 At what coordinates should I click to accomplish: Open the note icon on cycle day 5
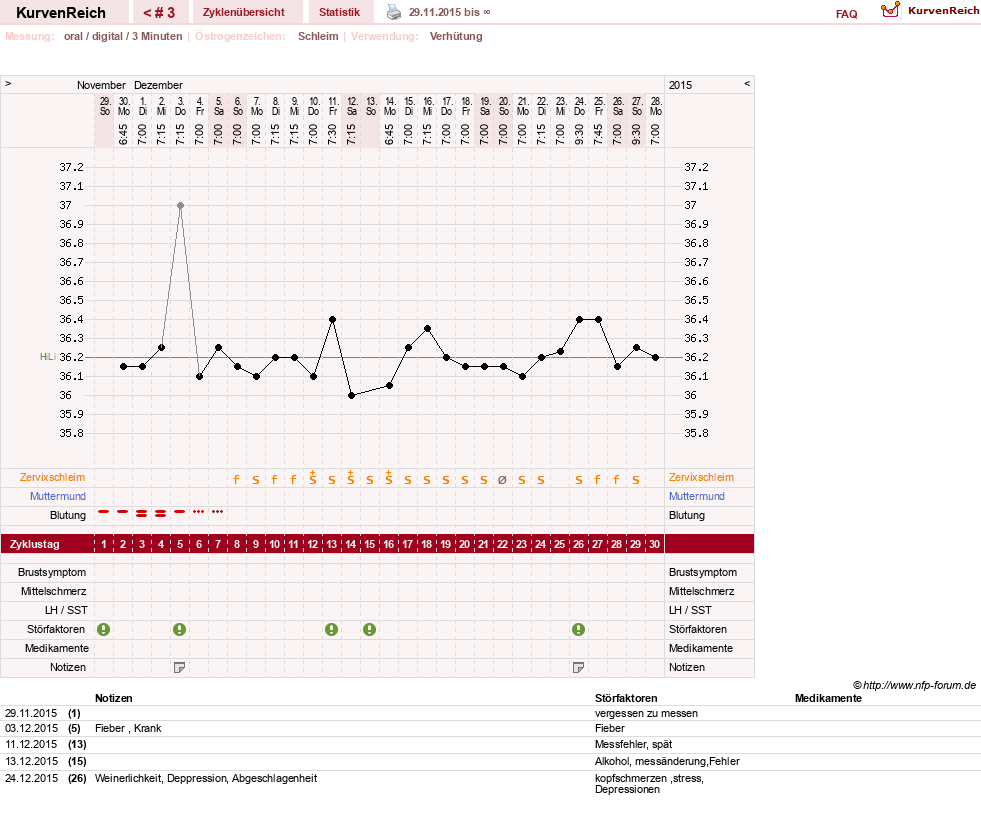180,668
